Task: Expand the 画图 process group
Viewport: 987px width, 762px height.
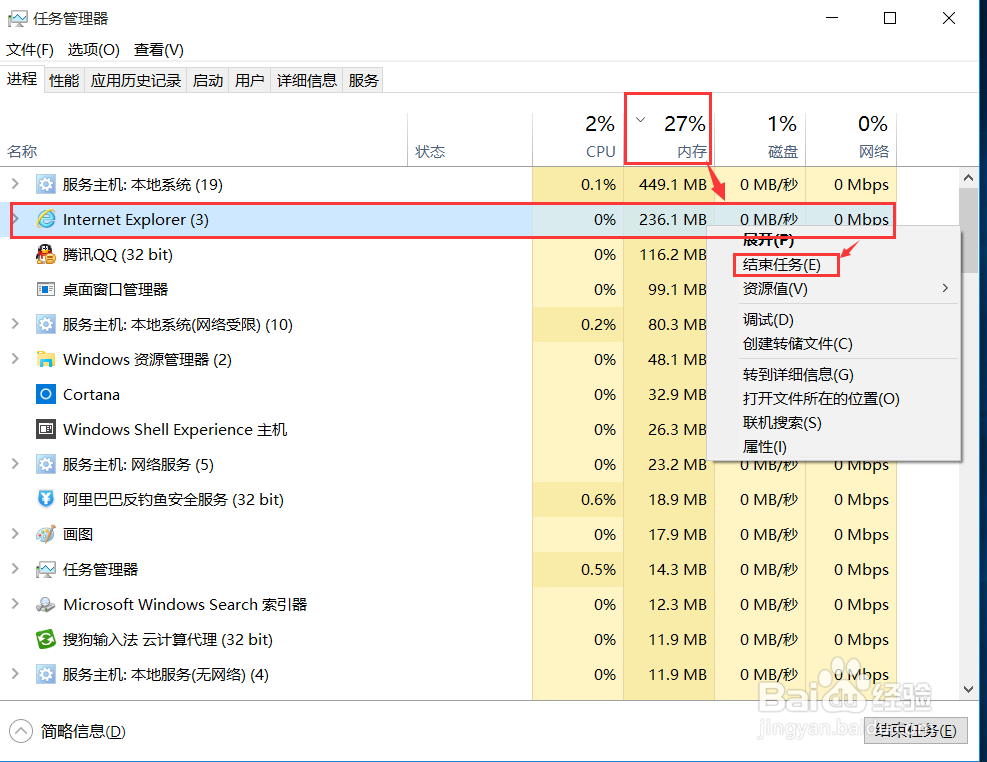Action: pos(15,534)
